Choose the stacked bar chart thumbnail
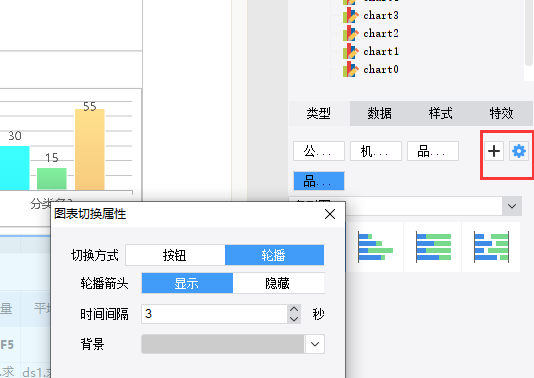This screenshot has width=534, height=378. point(433,247)
